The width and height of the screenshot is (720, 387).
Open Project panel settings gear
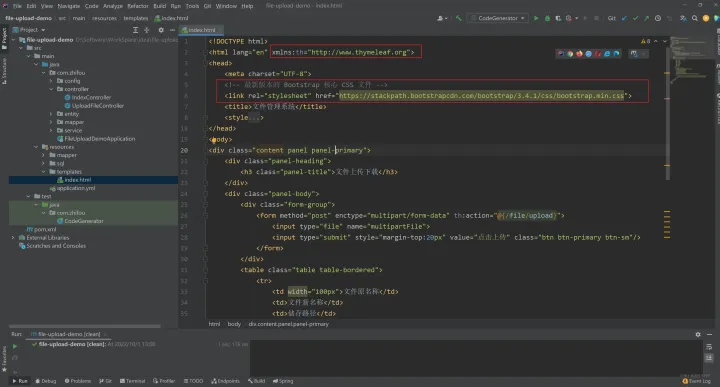click(161, 30)
